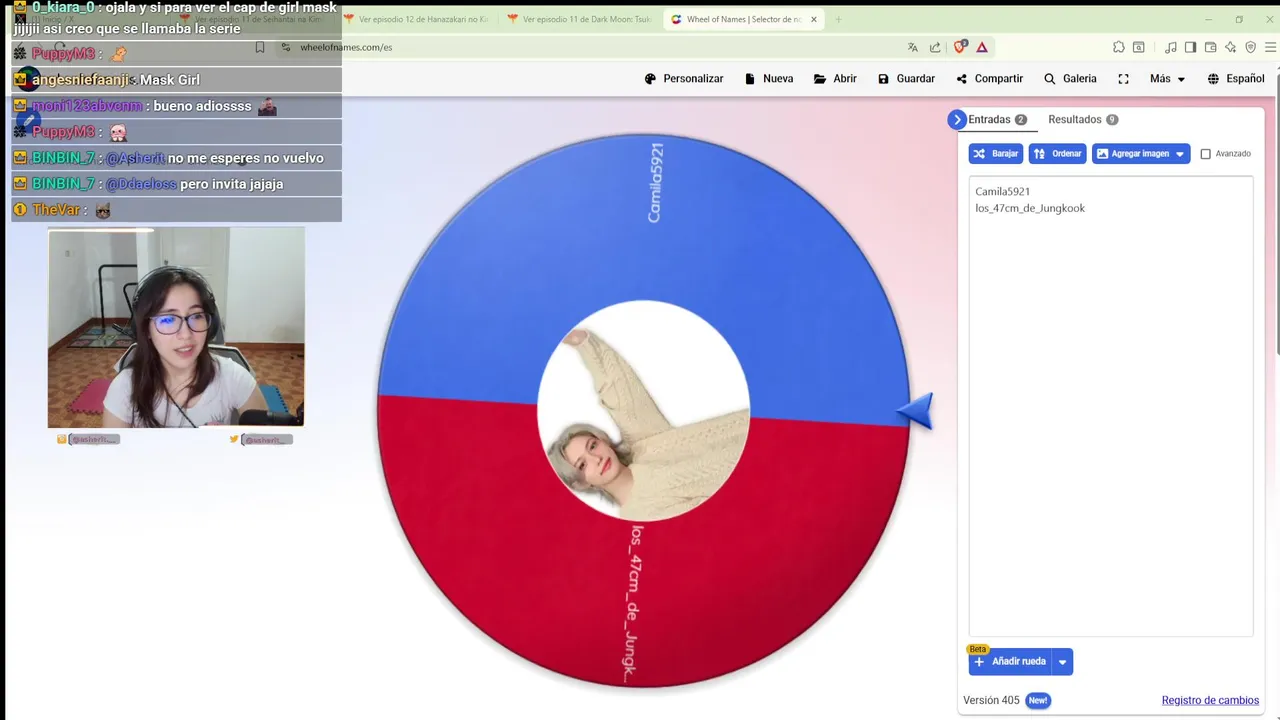Click Agregar imagen button

click(x=1132, y=154)
